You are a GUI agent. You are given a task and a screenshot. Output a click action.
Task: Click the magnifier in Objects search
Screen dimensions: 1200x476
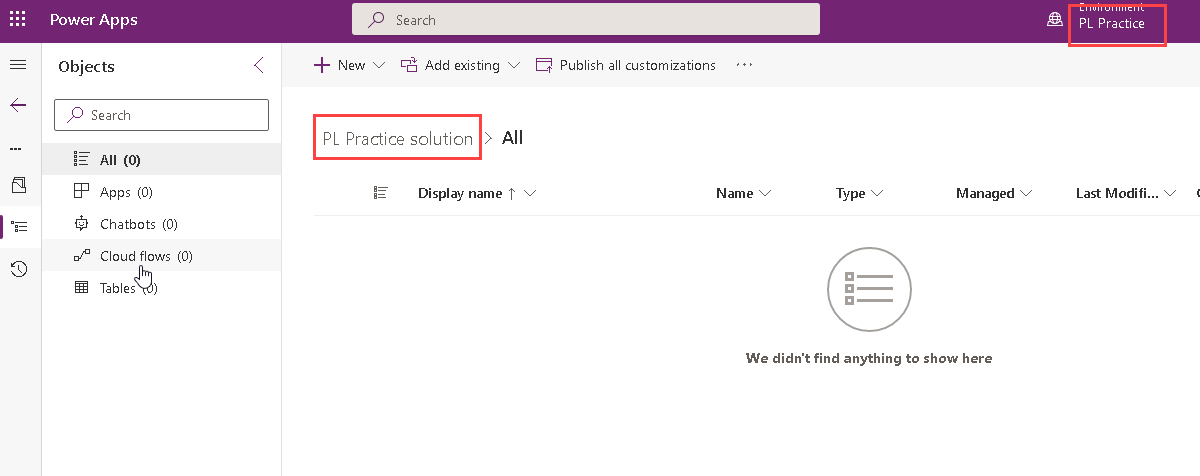[x=75, y=115]
